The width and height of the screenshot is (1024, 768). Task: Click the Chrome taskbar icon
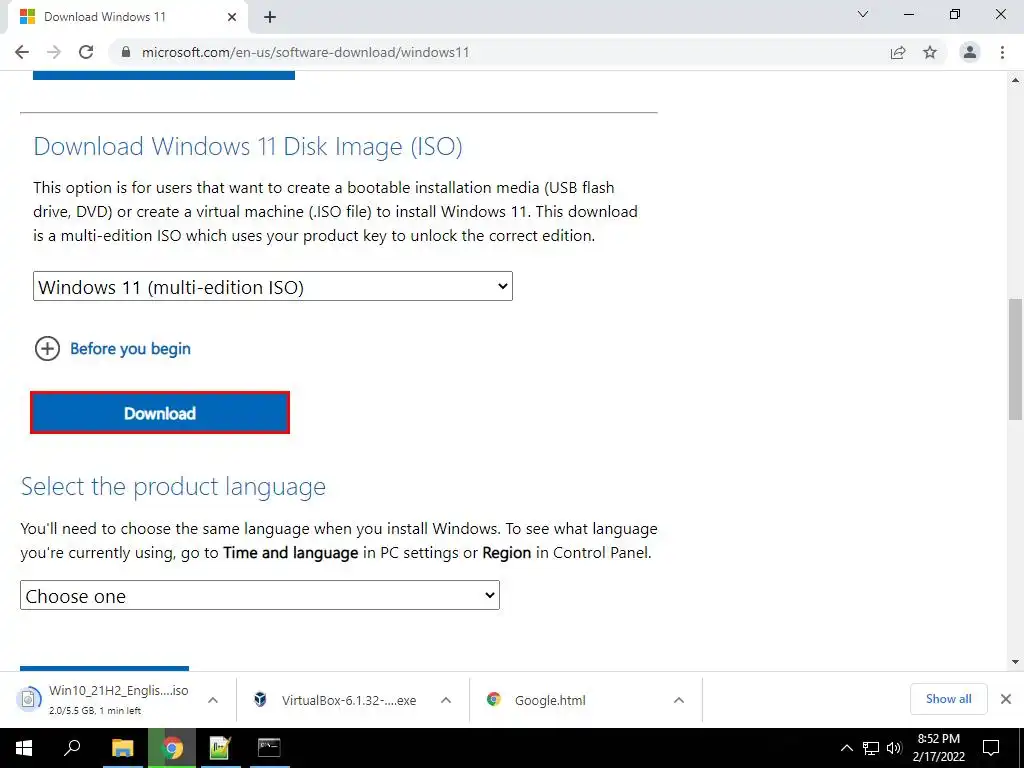(172, 748)
